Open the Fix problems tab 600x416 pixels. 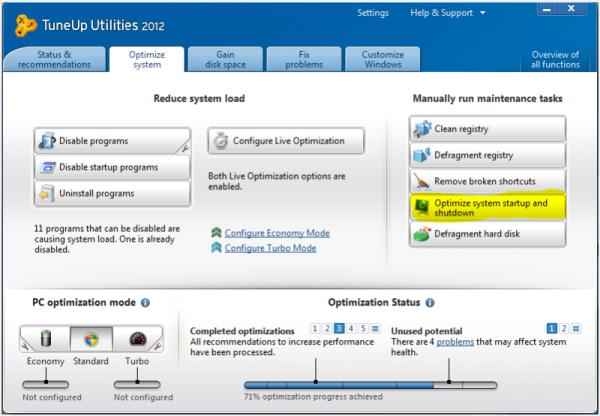304,59
